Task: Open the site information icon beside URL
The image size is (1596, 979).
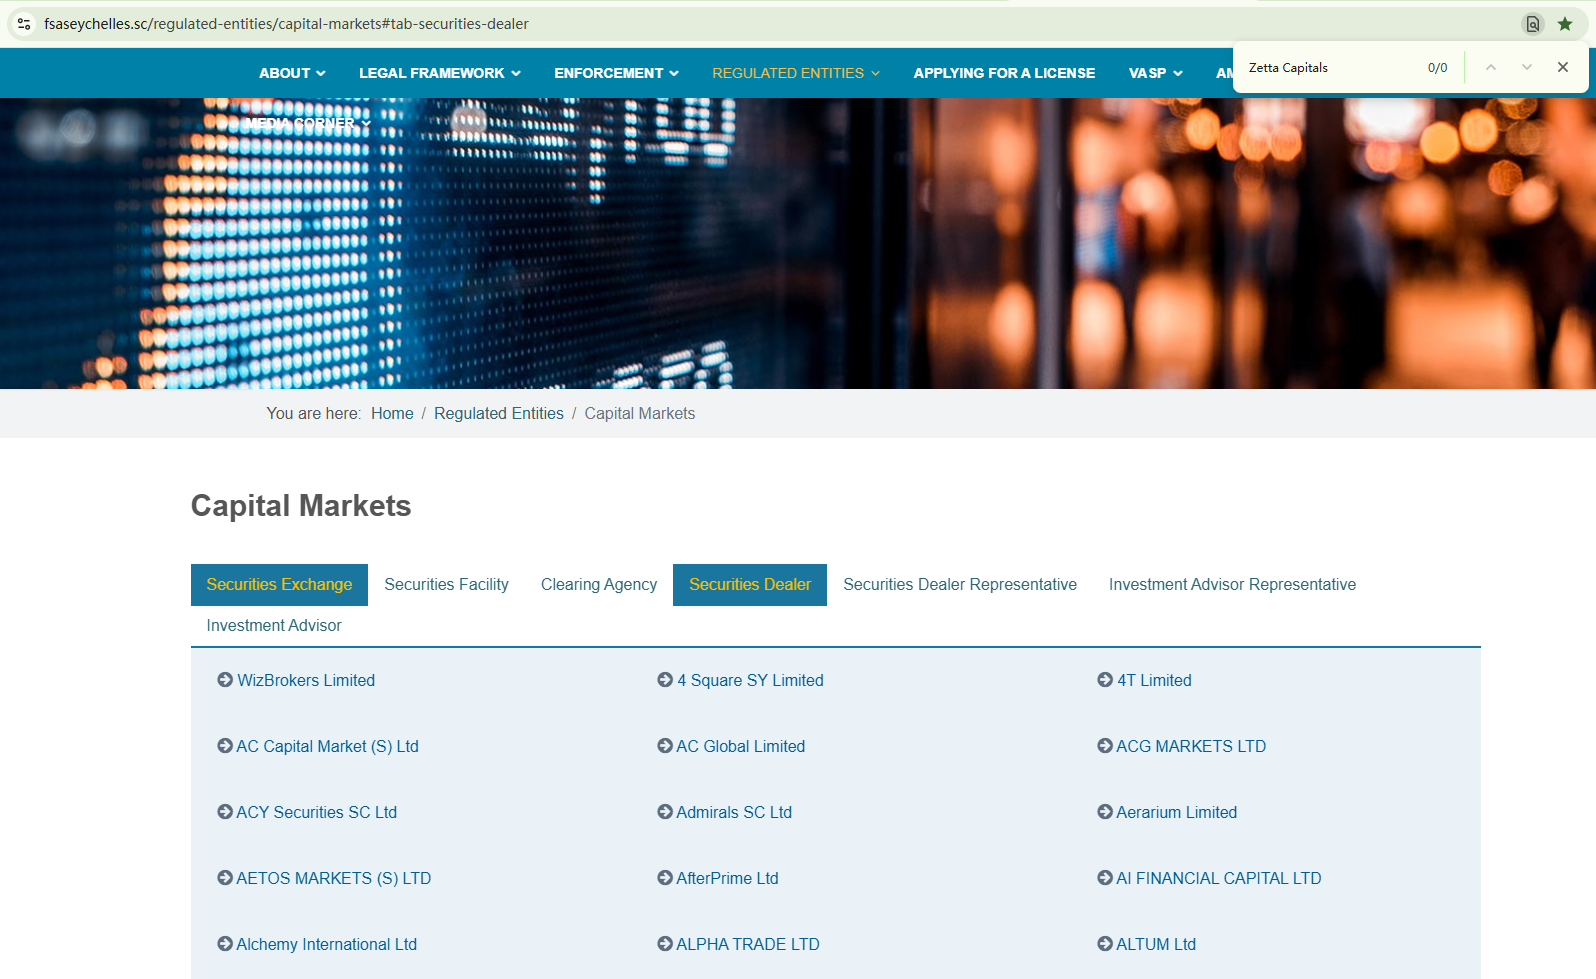Action: [x=24, y=24]
